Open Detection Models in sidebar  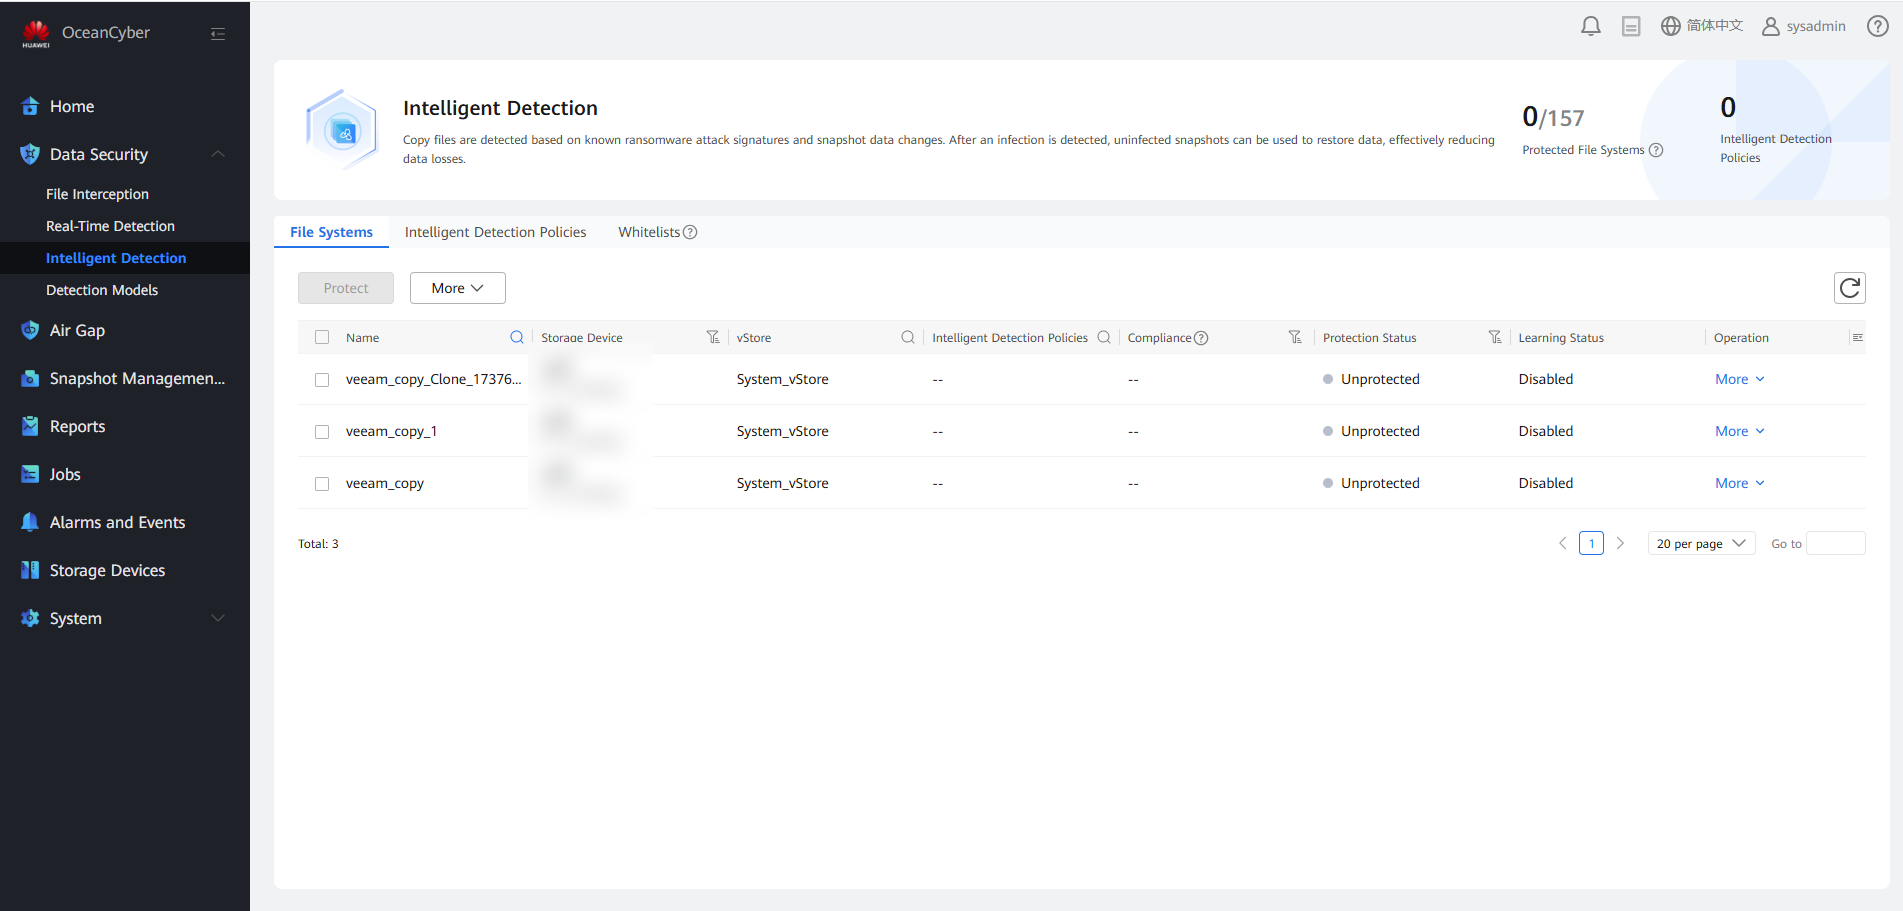point(102,290)
